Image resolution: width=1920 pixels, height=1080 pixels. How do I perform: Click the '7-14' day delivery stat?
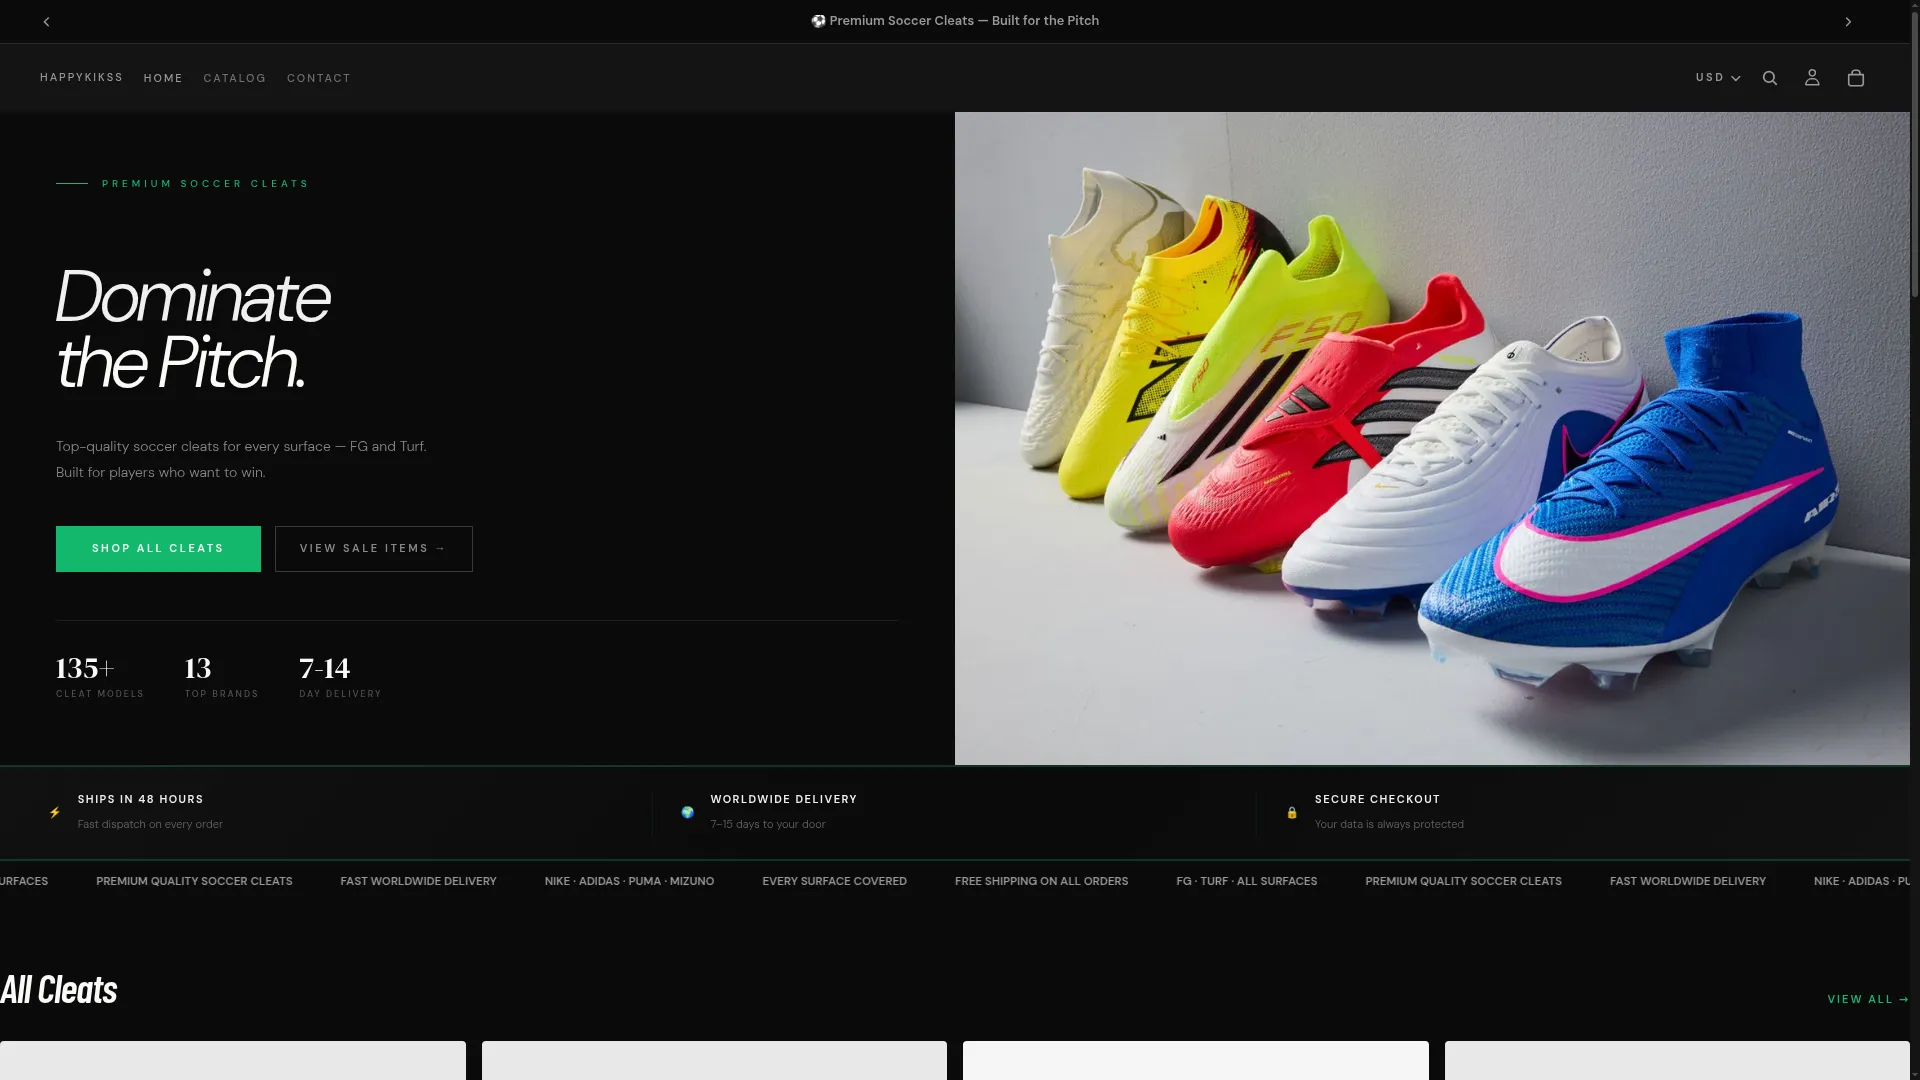tap(325, 668)
